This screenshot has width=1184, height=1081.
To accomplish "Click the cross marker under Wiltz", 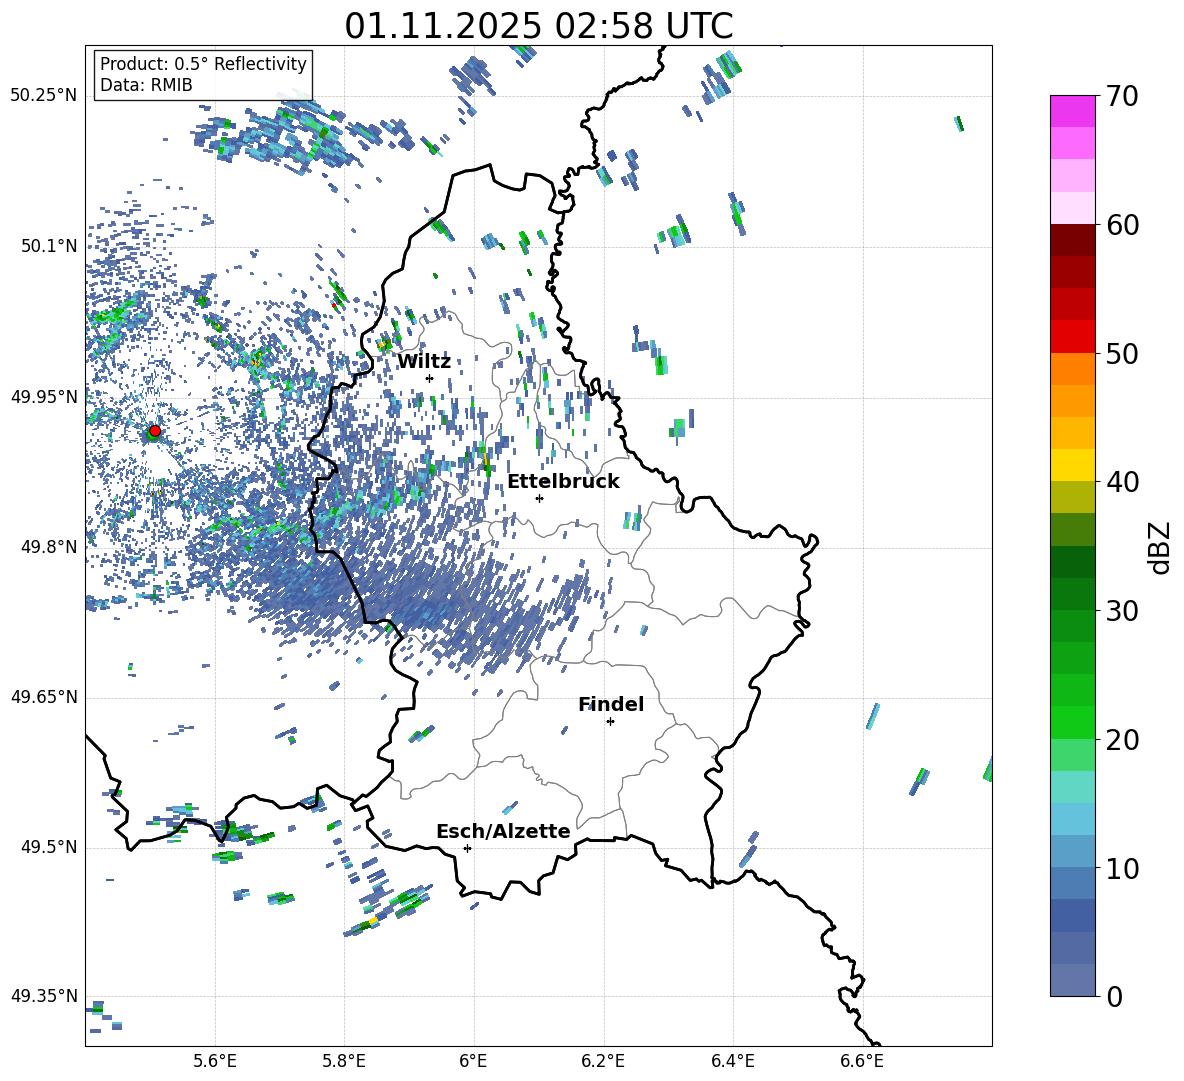I will [430, 378].
